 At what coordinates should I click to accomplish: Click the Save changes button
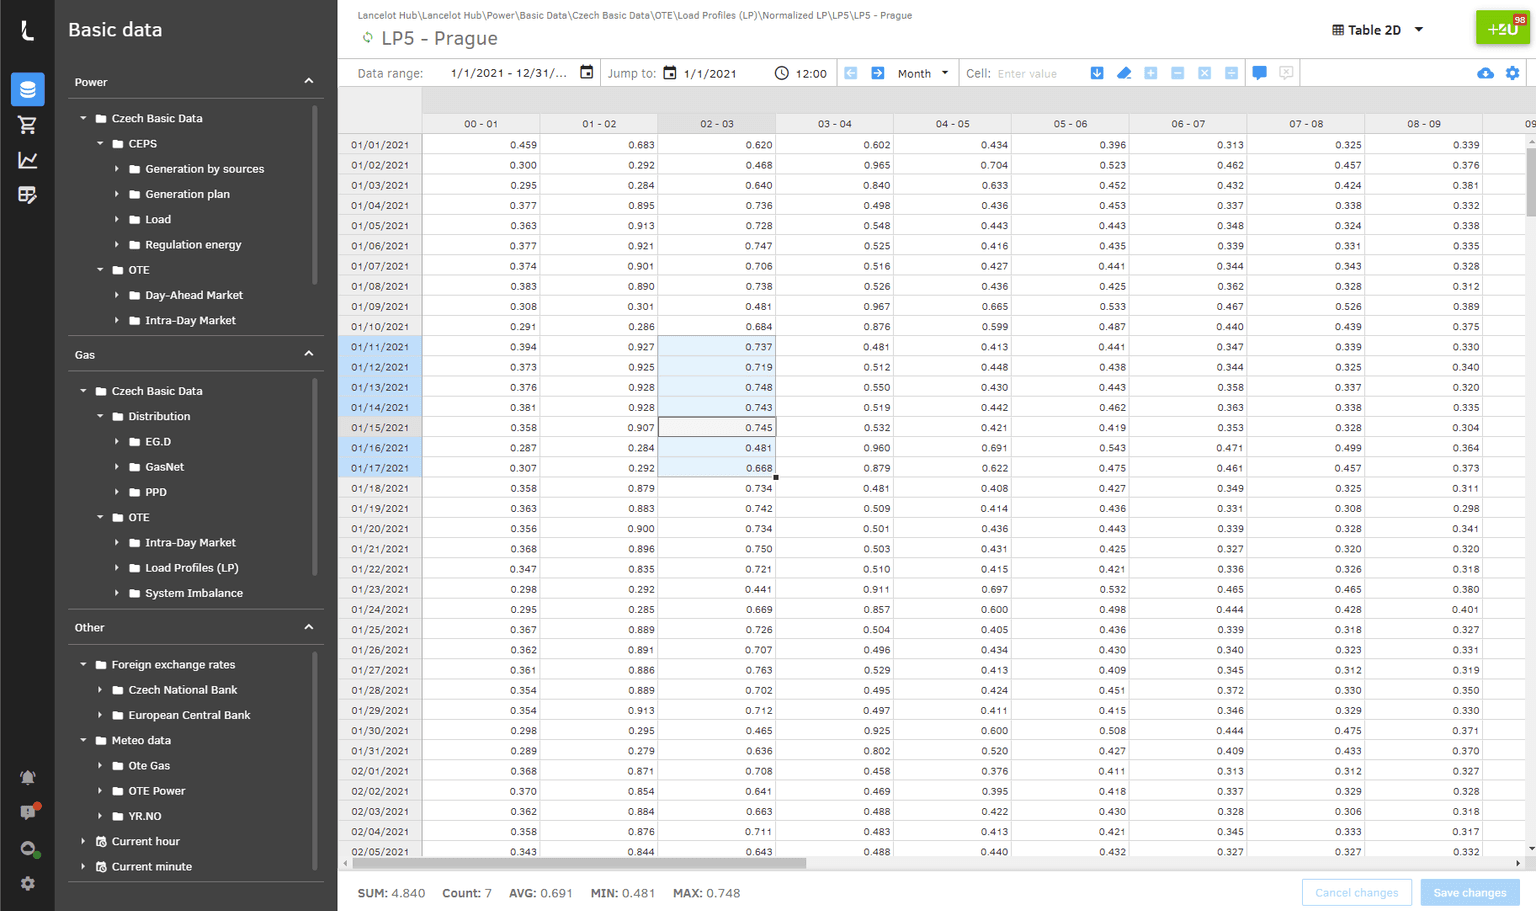coord(1469,892)
